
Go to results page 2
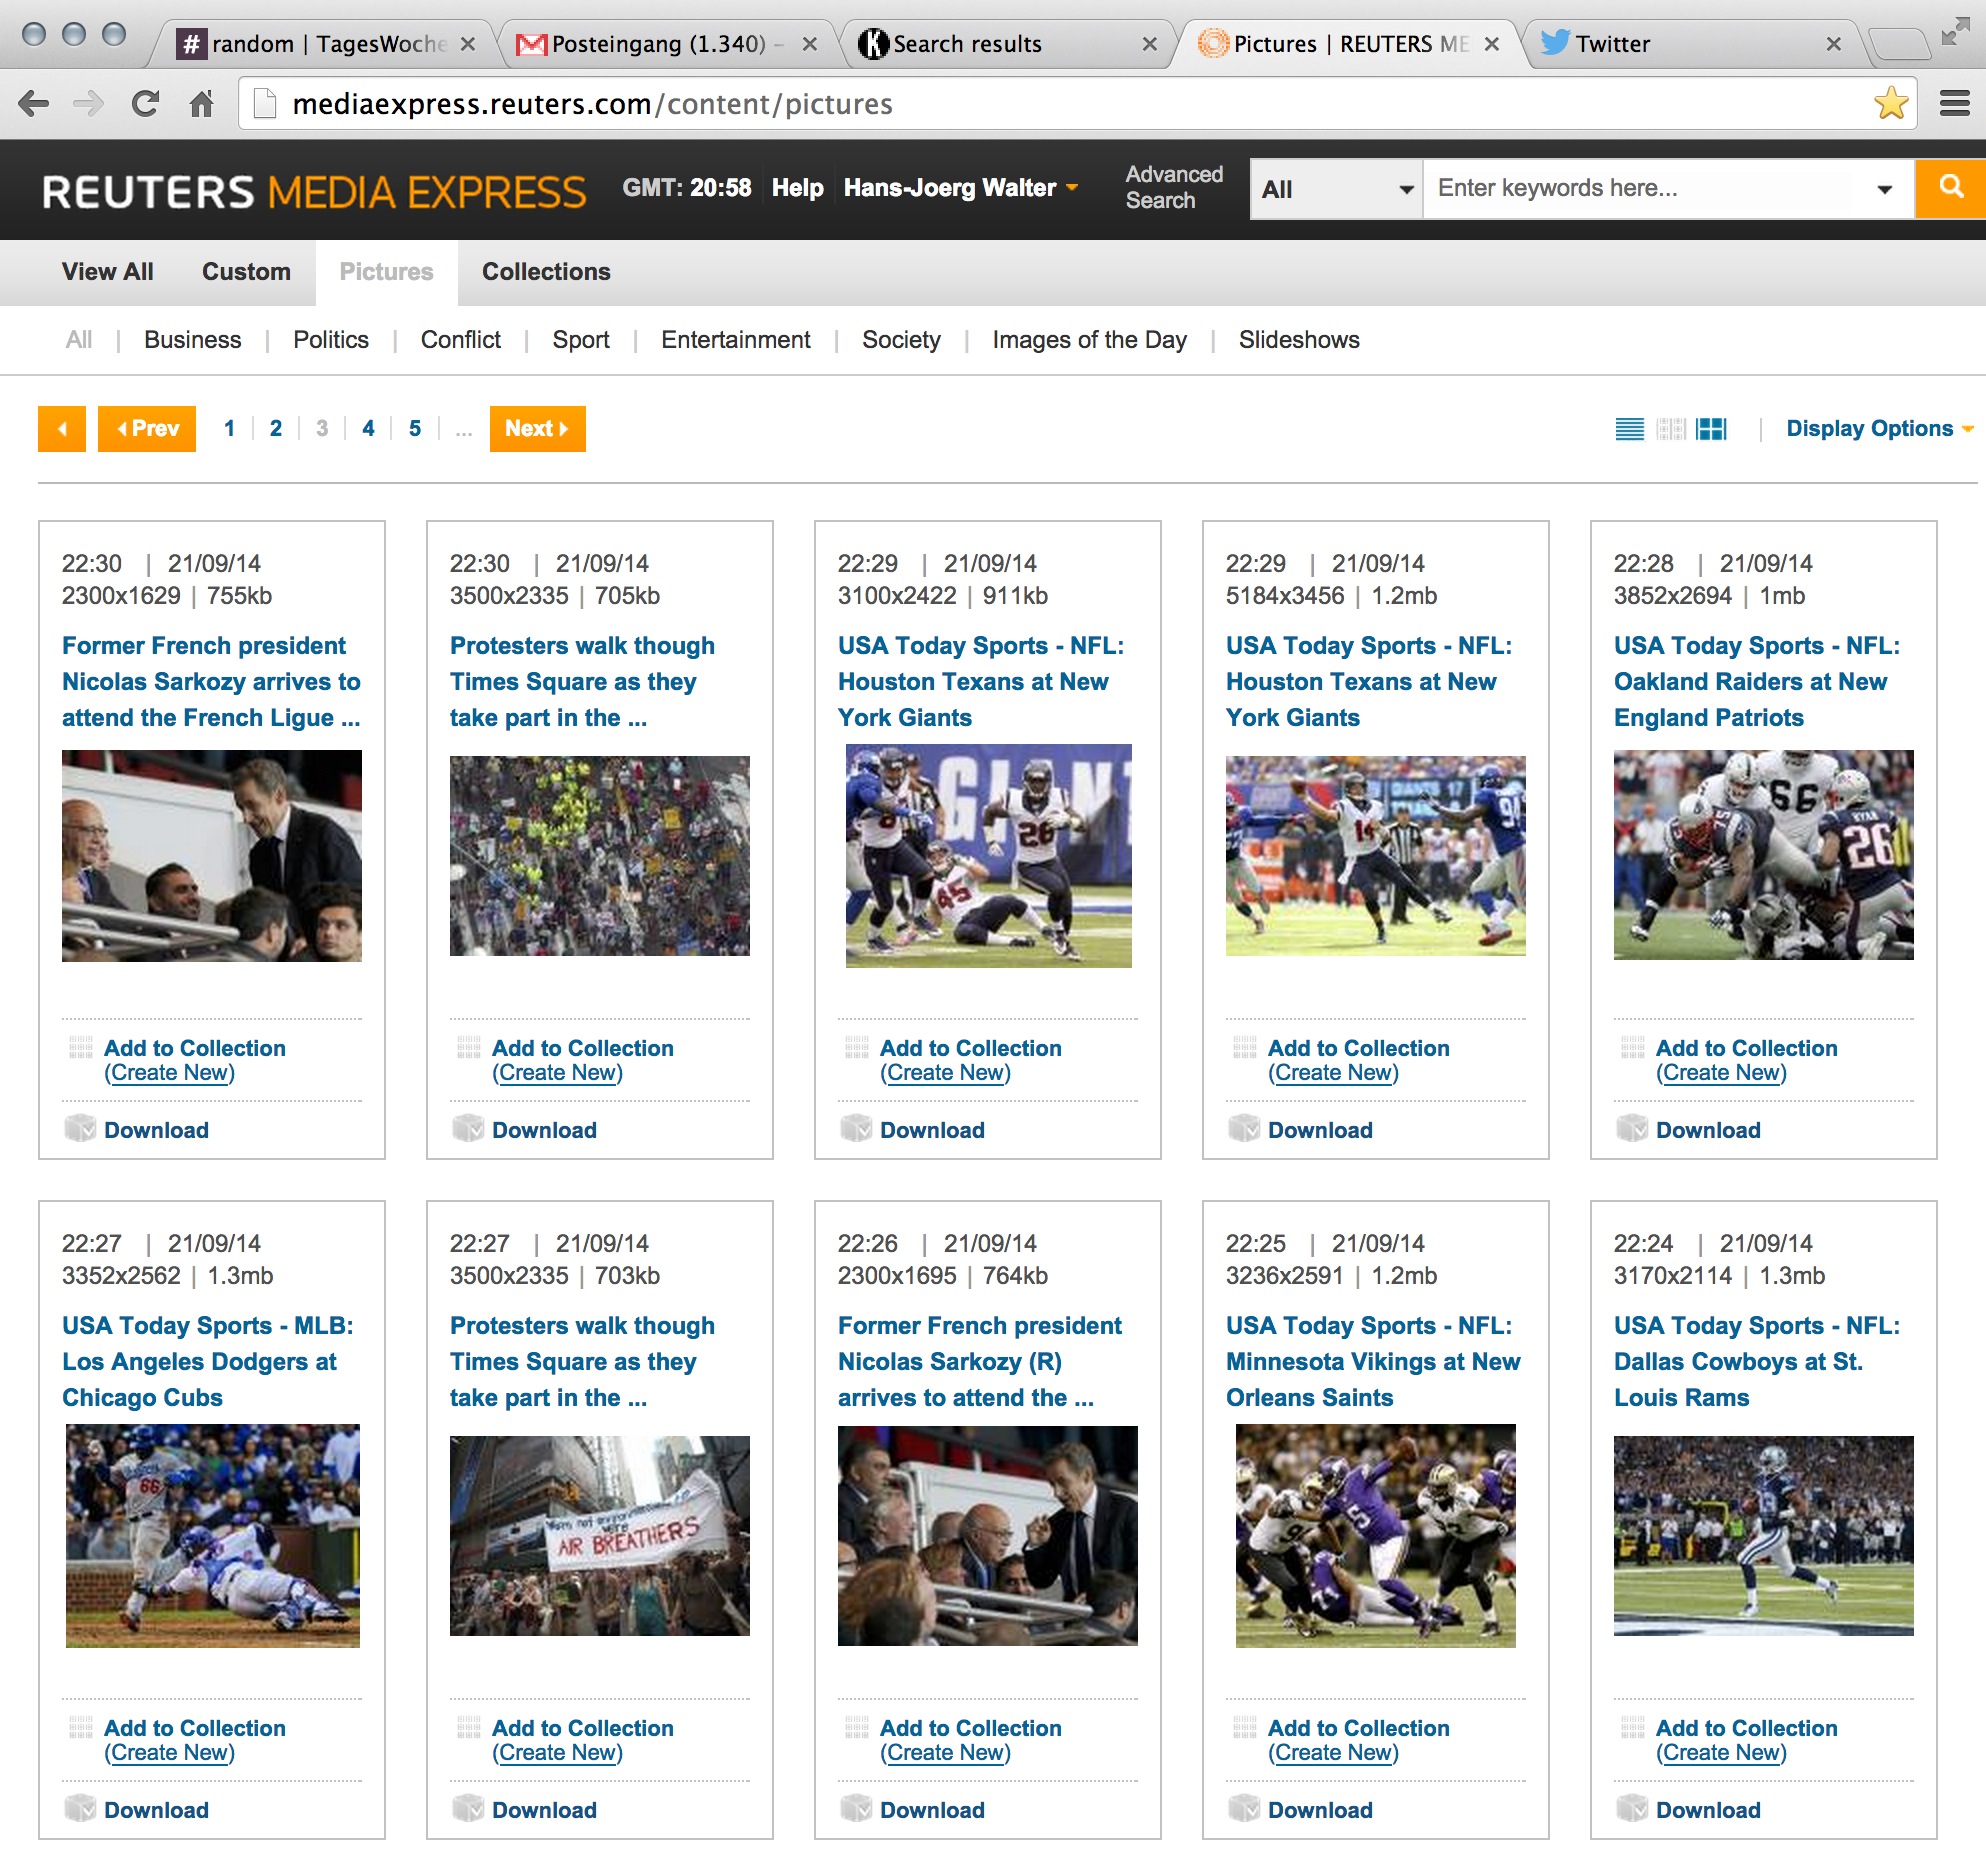tap(276, 429)
